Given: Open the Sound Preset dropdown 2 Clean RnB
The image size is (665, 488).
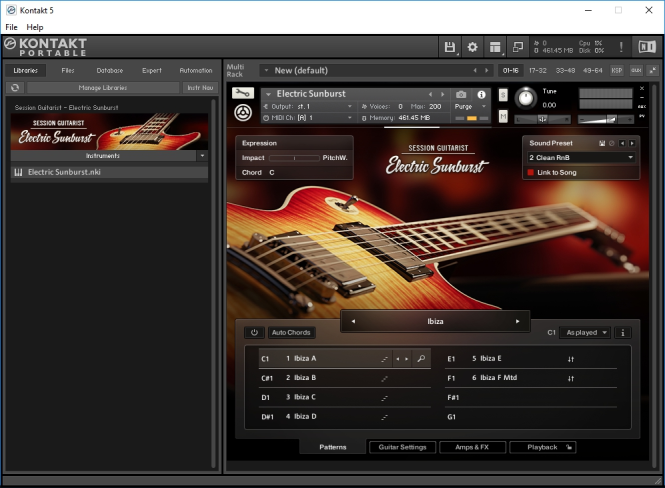Looking at the screenshot, I should coord(581,157).
